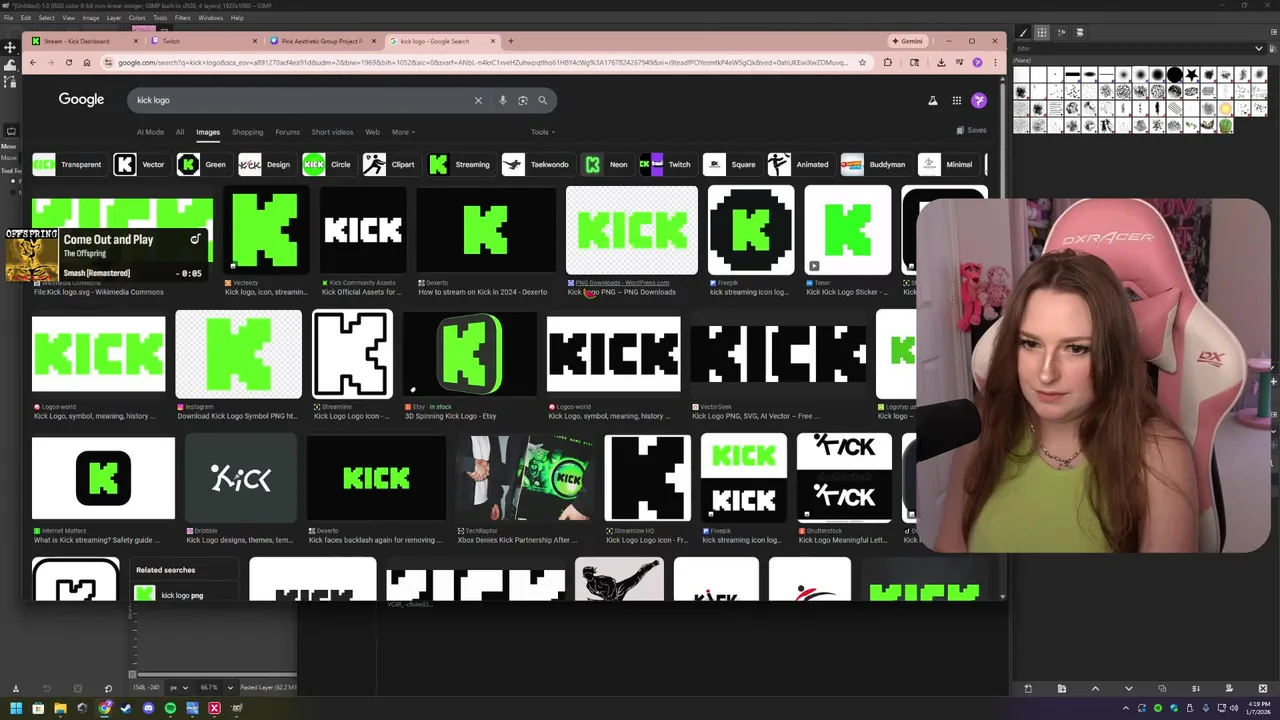Screen dimensions: 1280x720
Task: Open browser extensions puzzle icon
Action: pyautogui.click(x=888, y=62)
